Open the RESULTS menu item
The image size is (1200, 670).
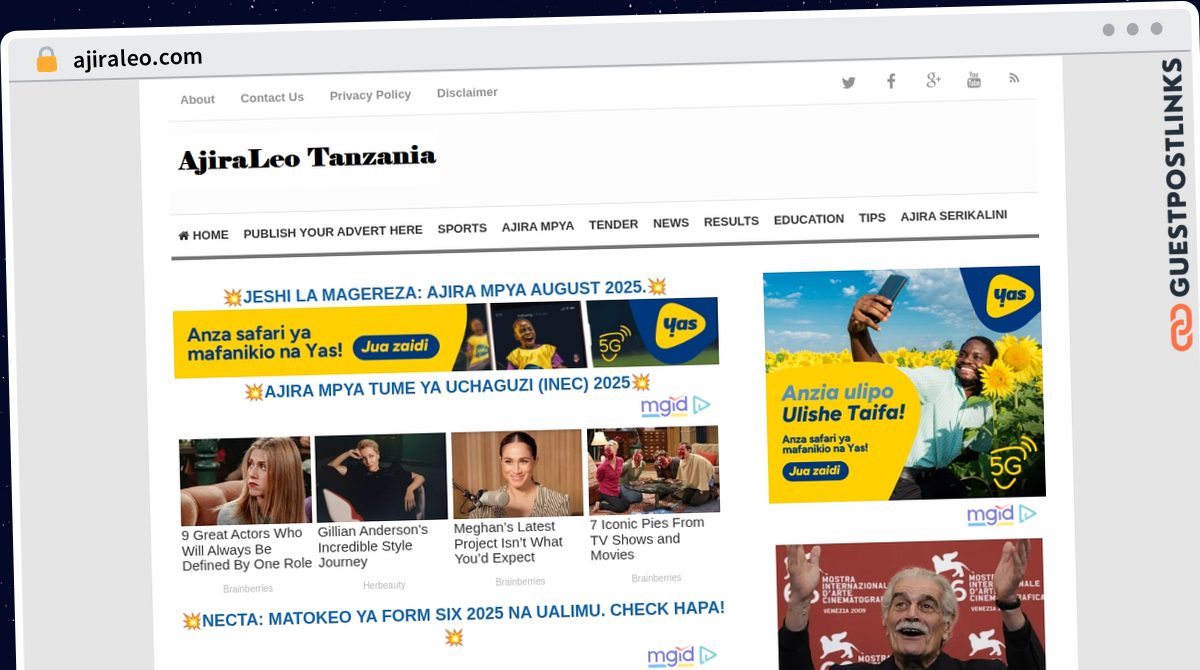pyautogui.click(x=731, y=221)
